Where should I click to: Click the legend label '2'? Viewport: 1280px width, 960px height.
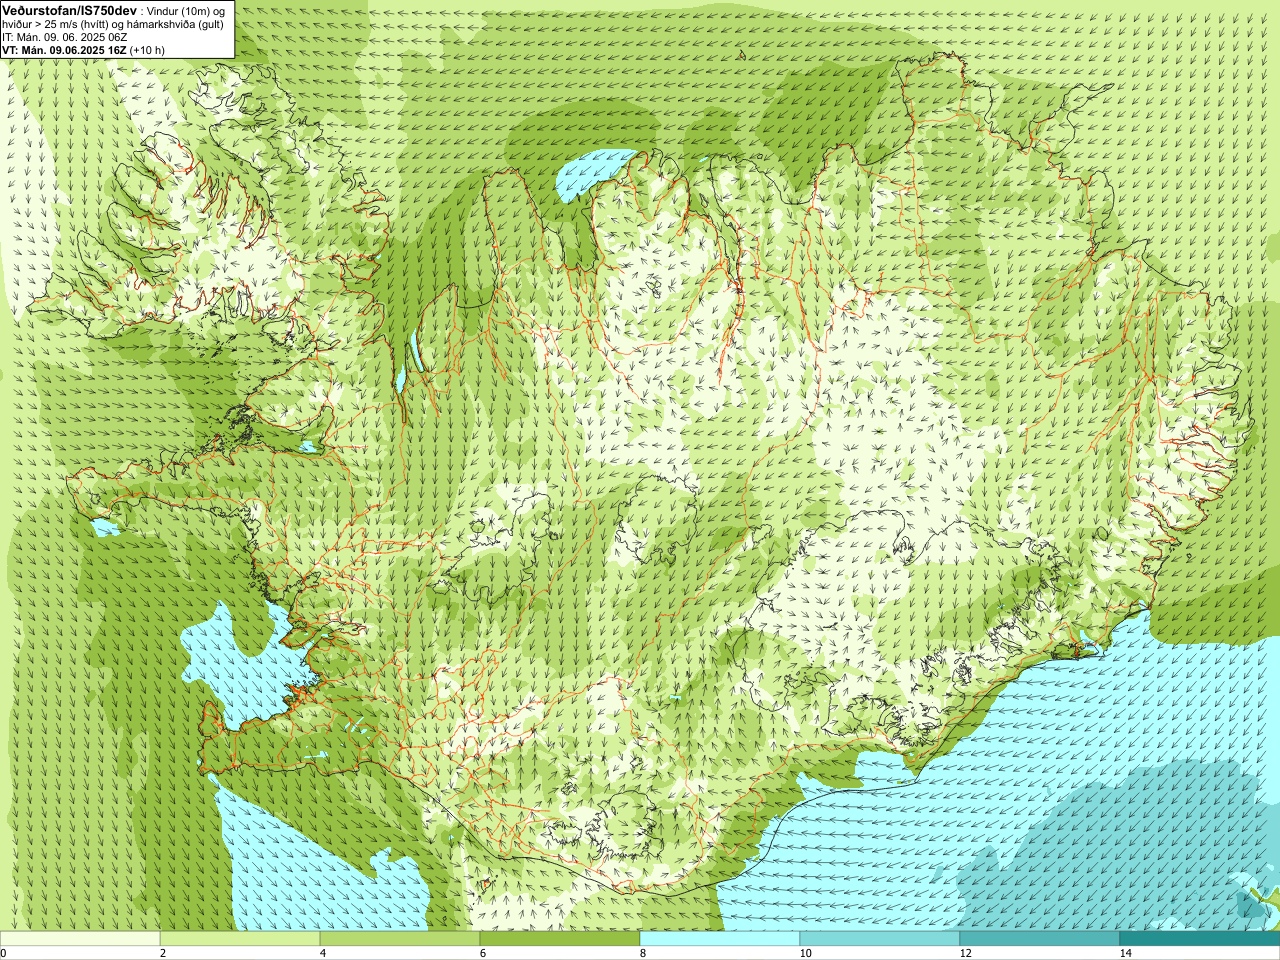pos(163,953)
